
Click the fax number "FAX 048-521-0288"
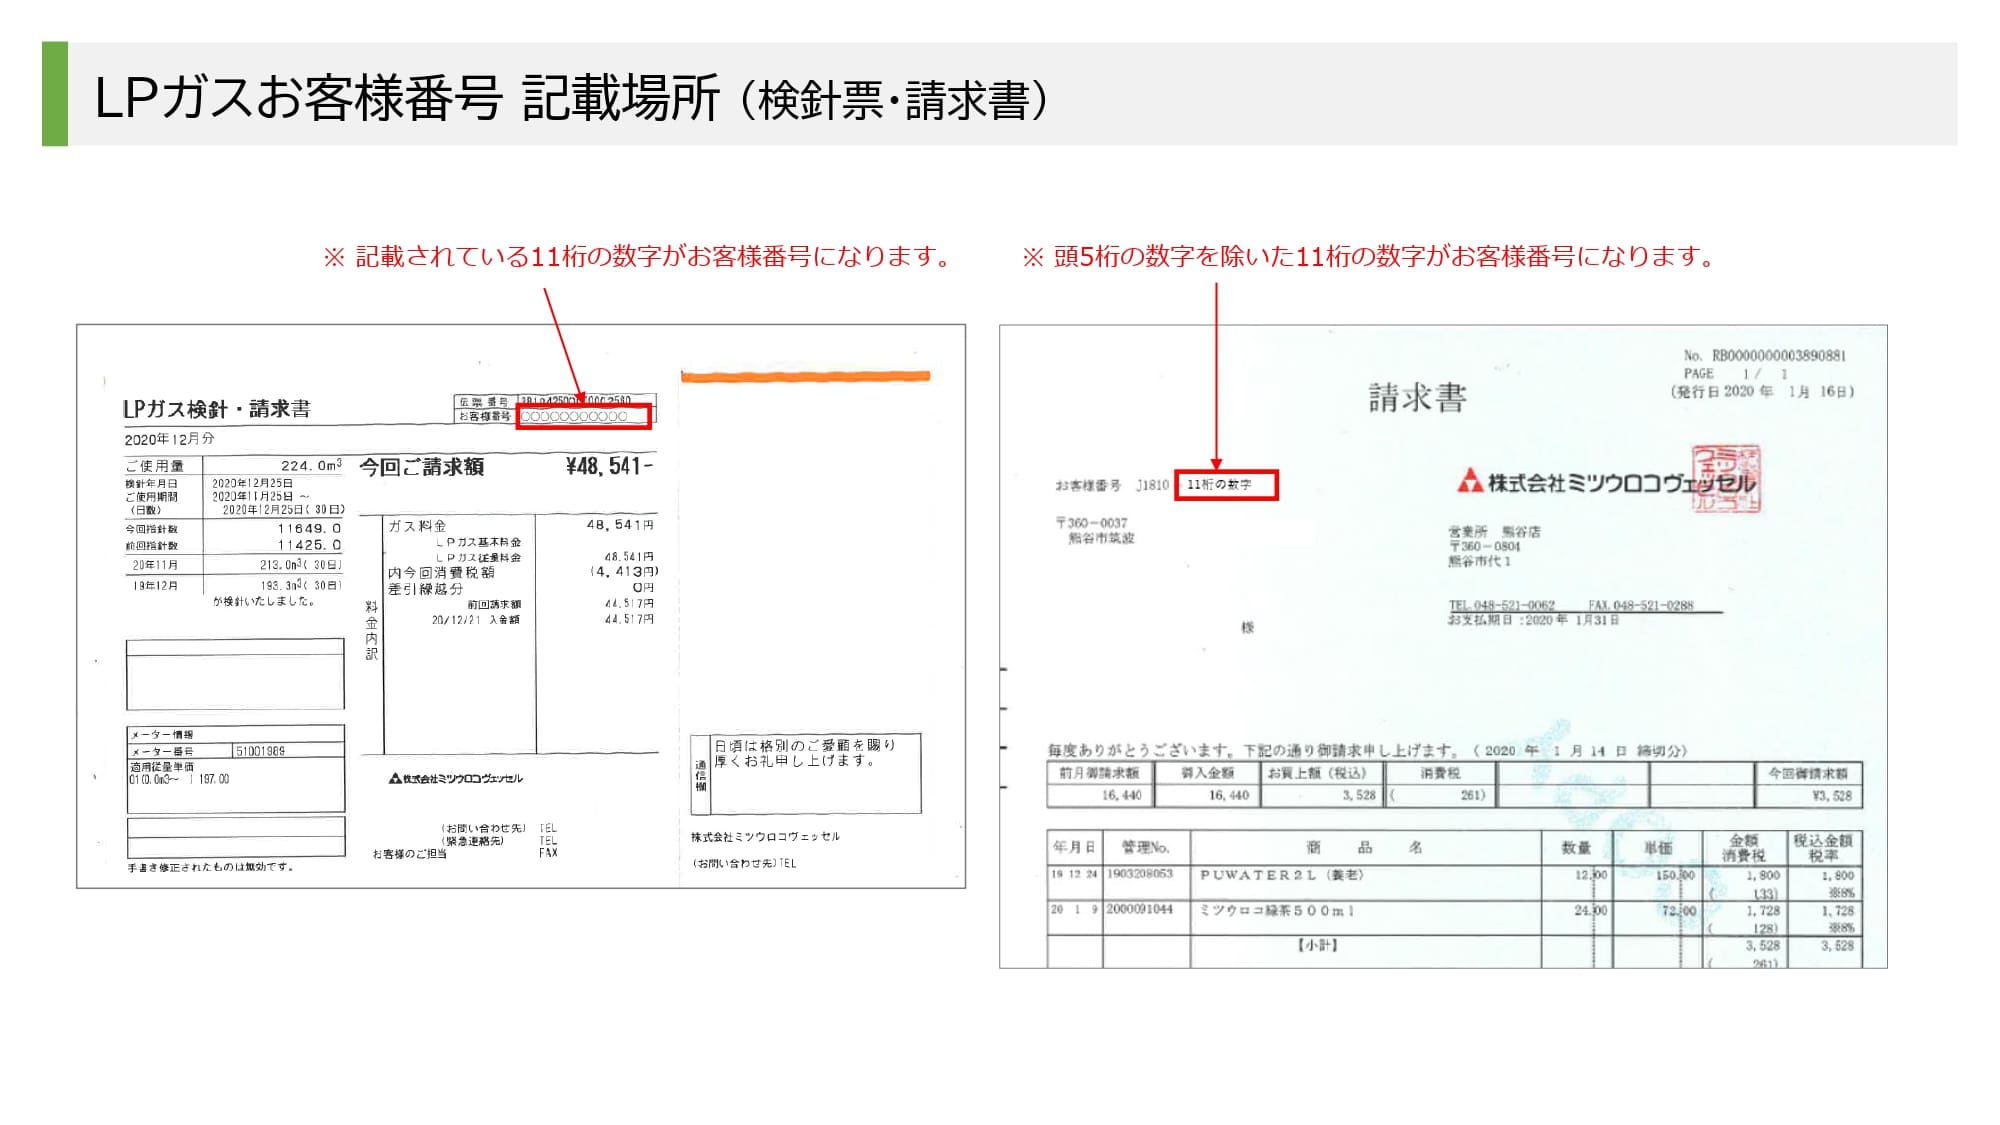tap(1641, 605)
